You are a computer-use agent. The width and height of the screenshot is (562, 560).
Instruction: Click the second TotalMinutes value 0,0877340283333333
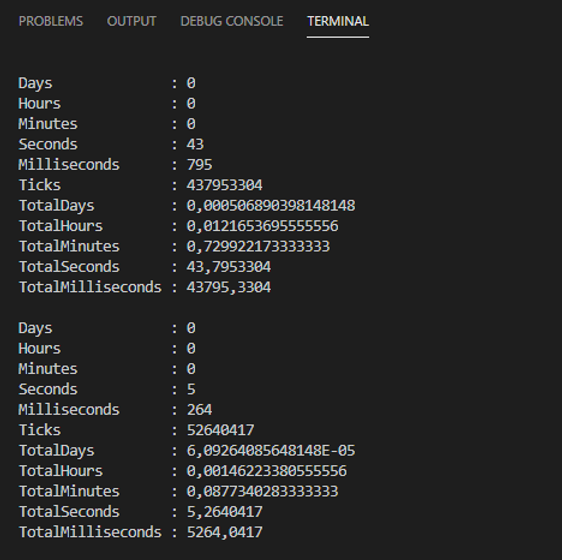[x=262, y=492]
